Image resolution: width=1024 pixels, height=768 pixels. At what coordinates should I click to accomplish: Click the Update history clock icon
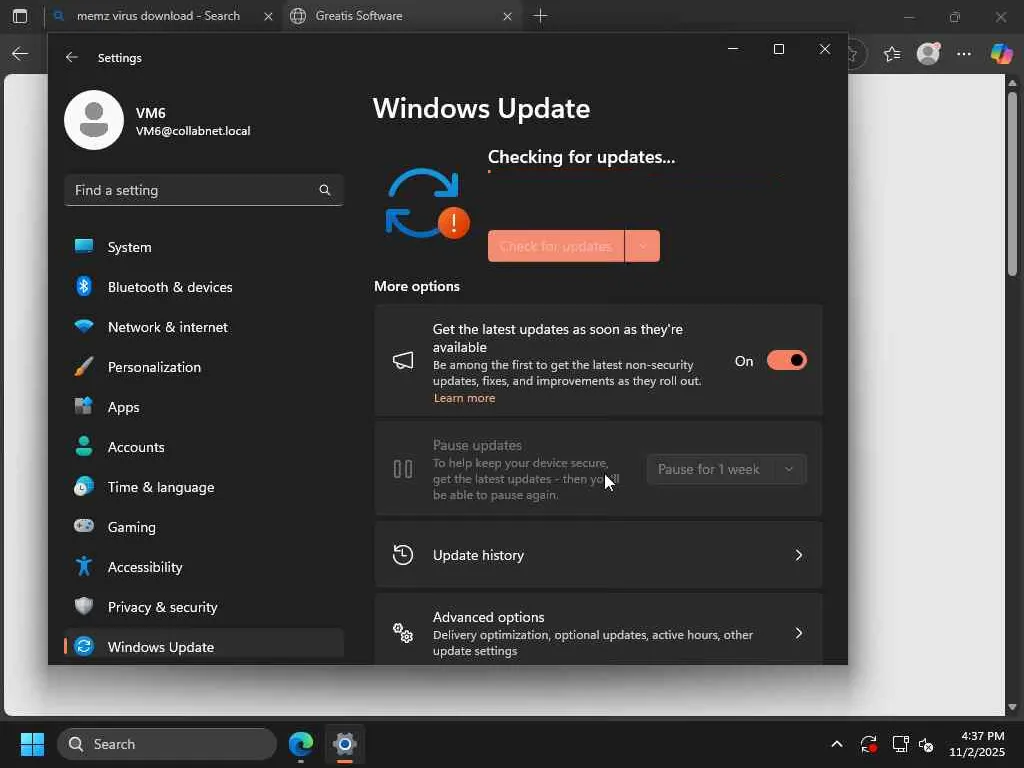tap(403, 554)
